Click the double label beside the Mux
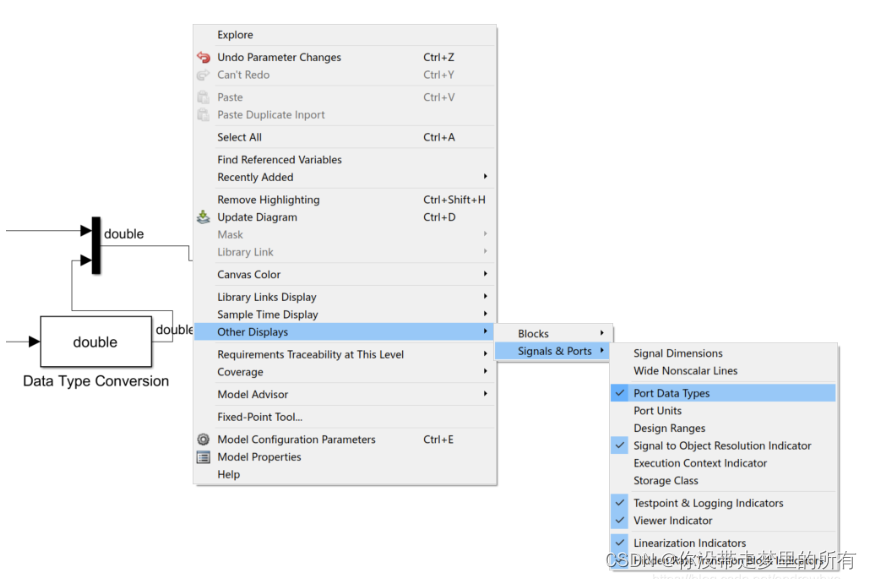 pos(124,234)
